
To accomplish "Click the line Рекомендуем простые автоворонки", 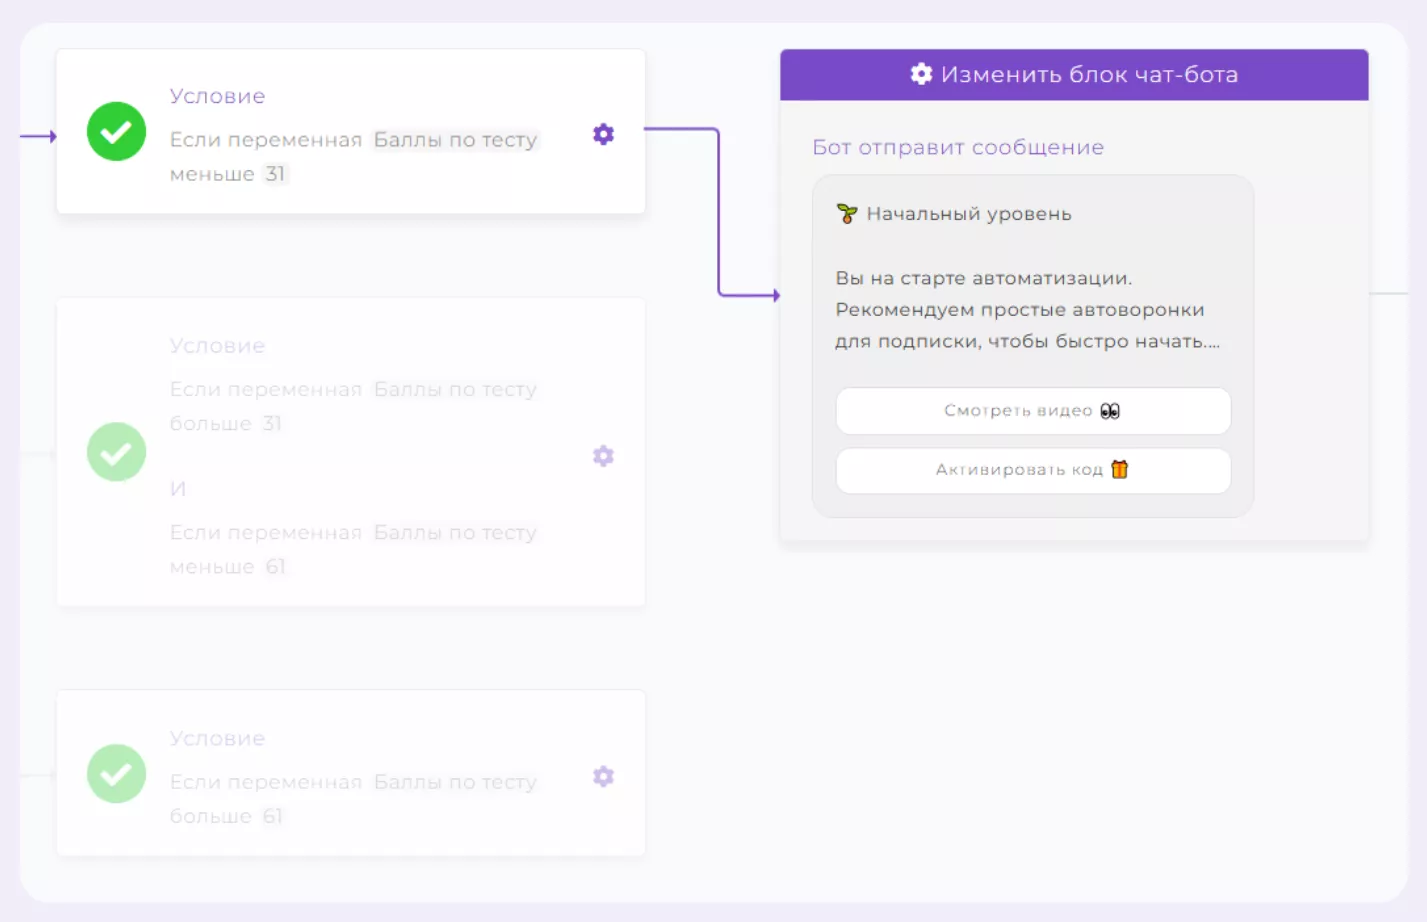I will [x=1020, y=310].
